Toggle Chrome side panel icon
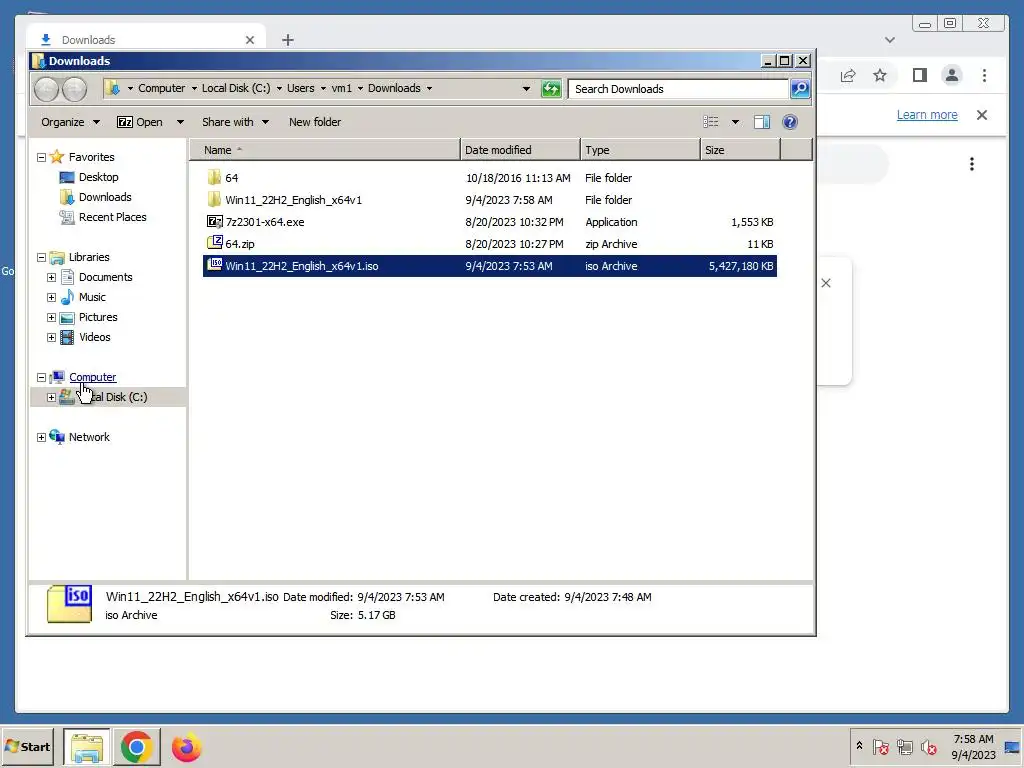1024x768 pixels. point(920,76)
